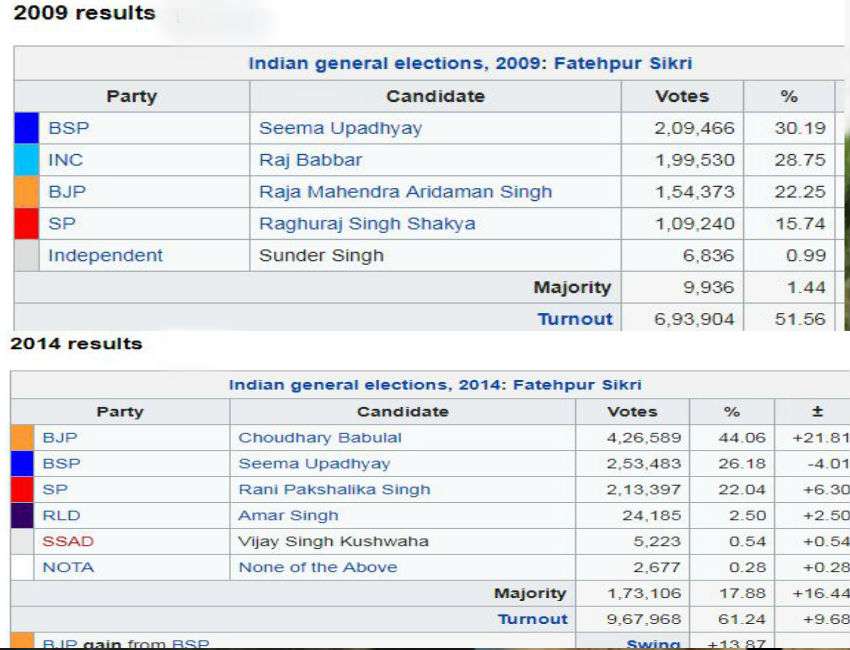Image resolution: width=850 pixels, height=650 pixels.
Task: Click the Choudhary Babulal candidate link
Action: pos(320,437)
